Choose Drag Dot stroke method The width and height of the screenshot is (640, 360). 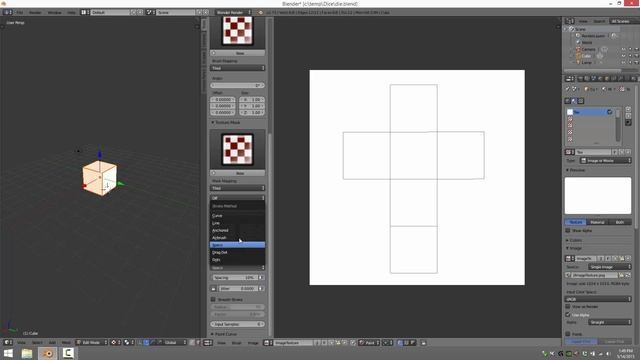click(238, 252)
